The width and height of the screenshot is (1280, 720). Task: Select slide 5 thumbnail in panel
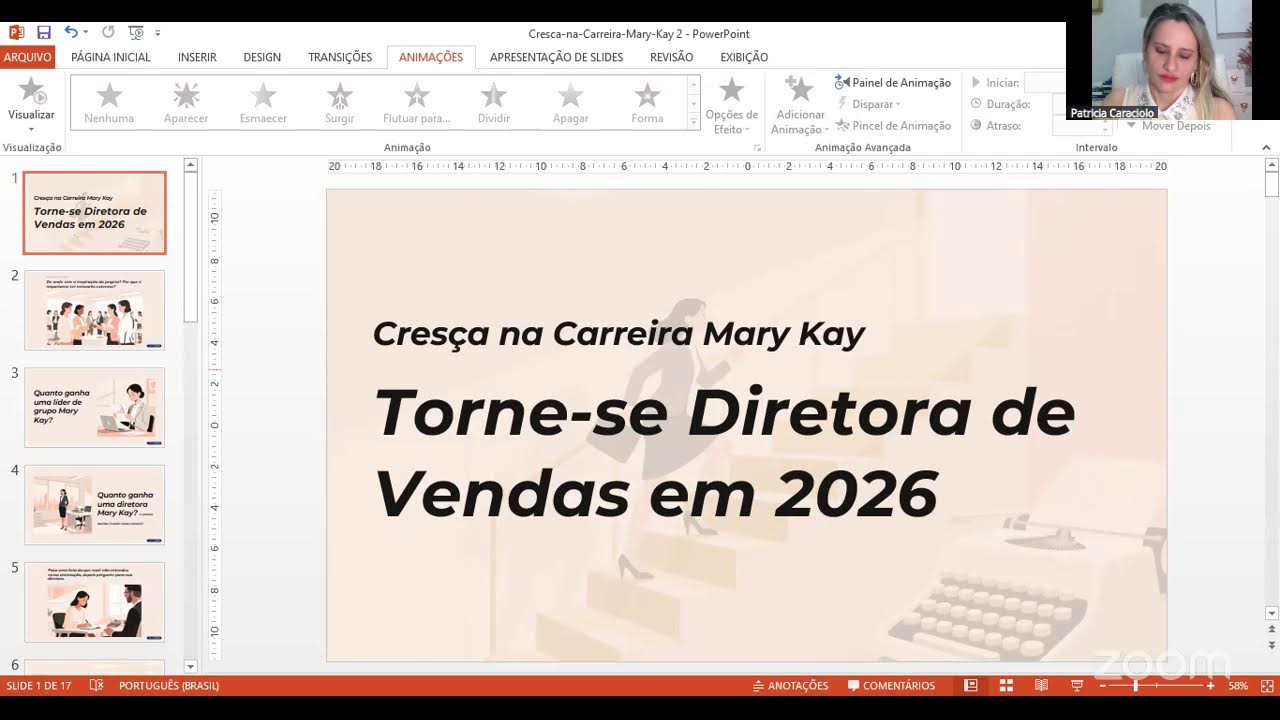point(95,602)
